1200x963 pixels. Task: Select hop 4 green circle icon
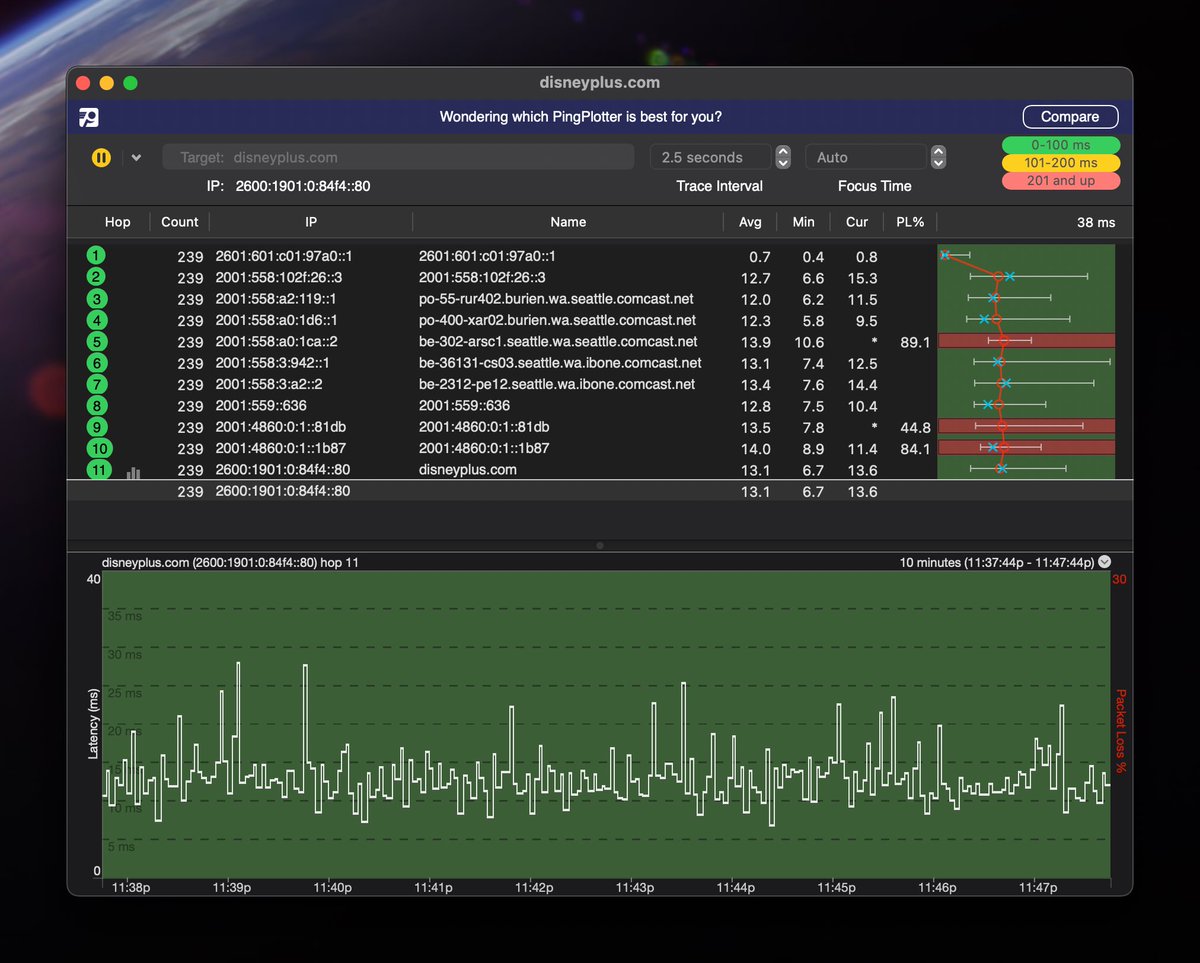[96, 320]
